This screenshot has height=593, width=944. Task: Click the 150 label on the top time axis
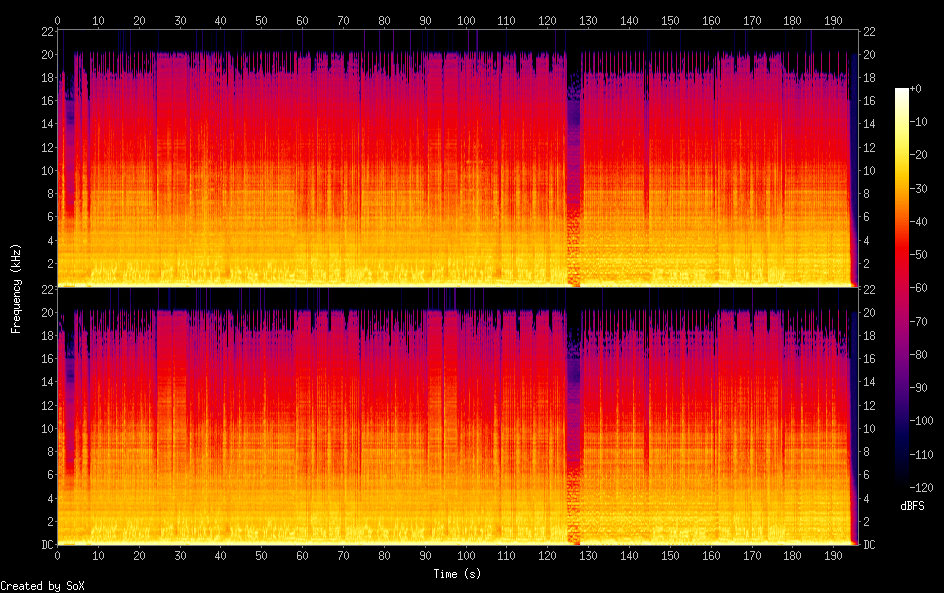[x=670, y=20]
